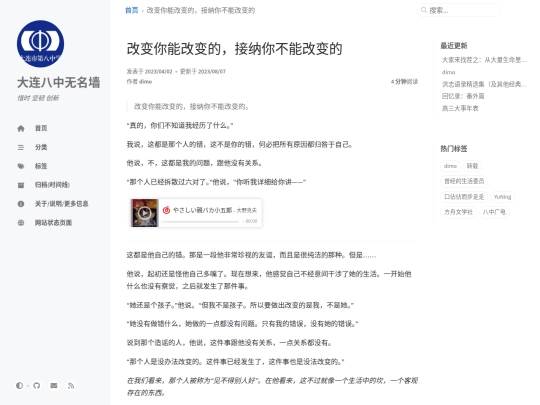The height and width of the screenshot is (405, 540).
Task: Click song title やさしい親バカ小五郎
Action: coord(202,210)
